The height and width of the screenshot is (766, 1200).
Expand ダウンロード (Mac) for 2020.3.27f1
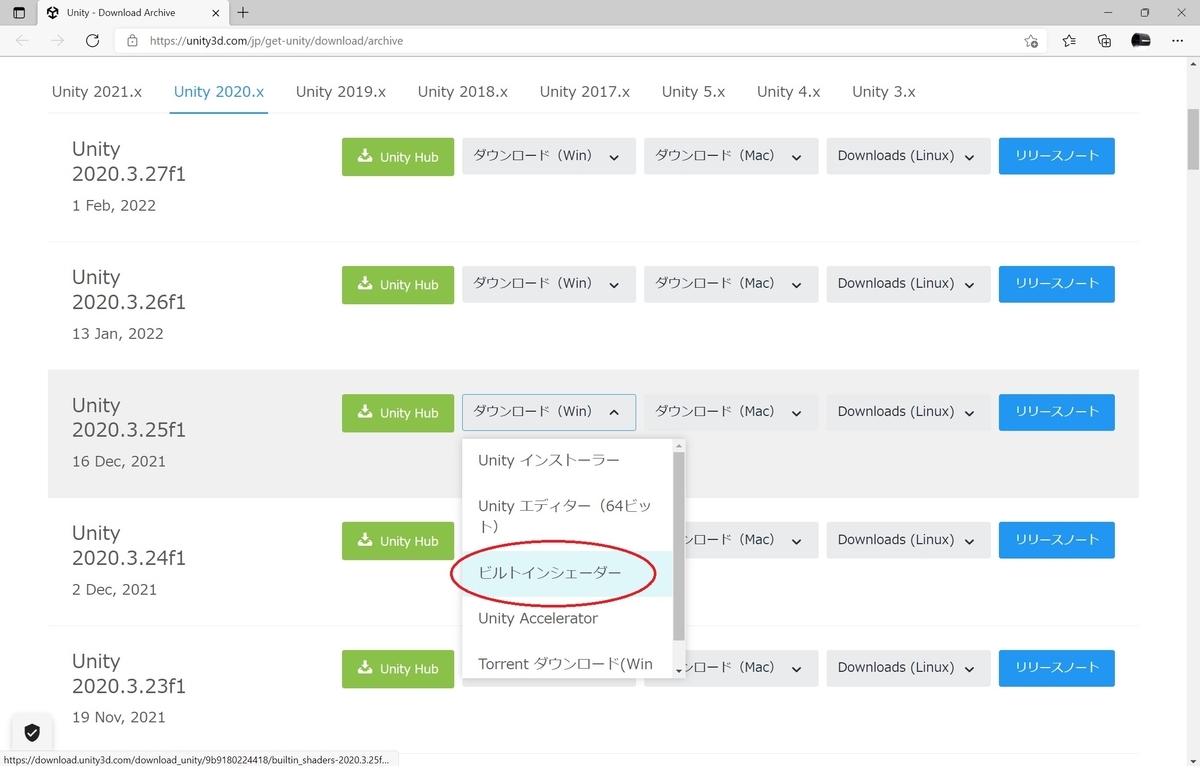click(x=731, y=156)
